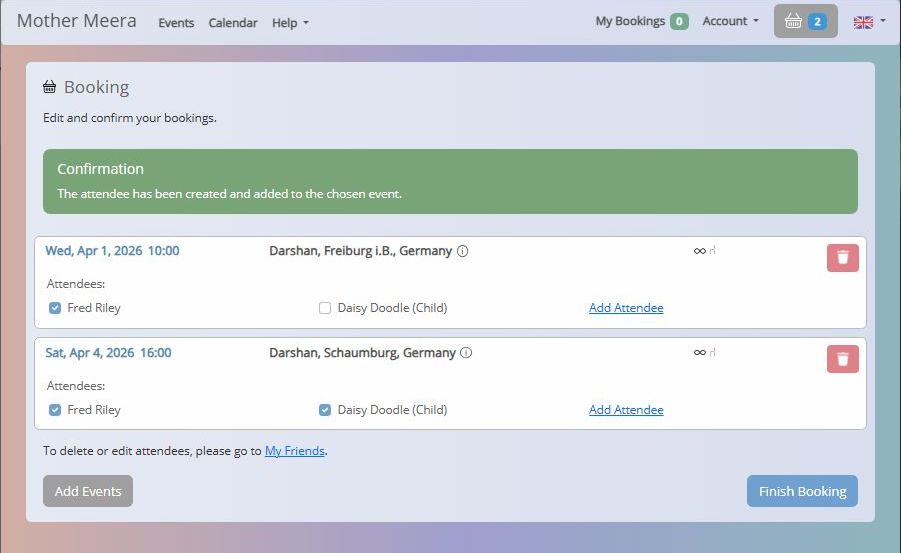Open the shopping basket with 2 items
Viewport: 901px width, 553px height.
click(805, 21)
